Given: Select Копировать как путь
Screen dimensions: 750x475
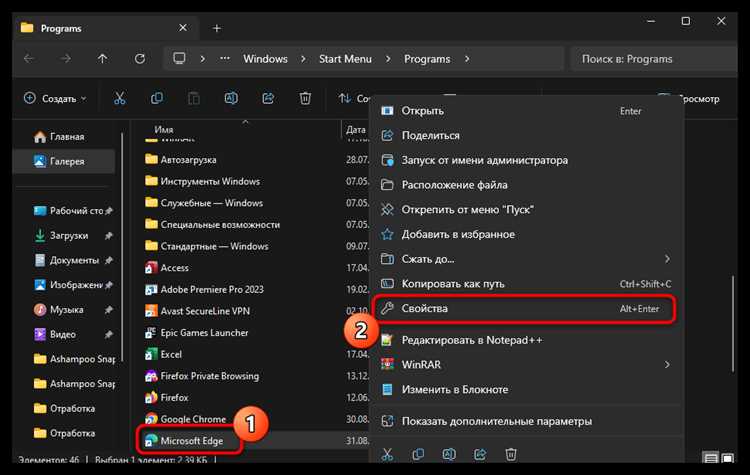Looking at the screenshot, I should (x=528, y=284).
